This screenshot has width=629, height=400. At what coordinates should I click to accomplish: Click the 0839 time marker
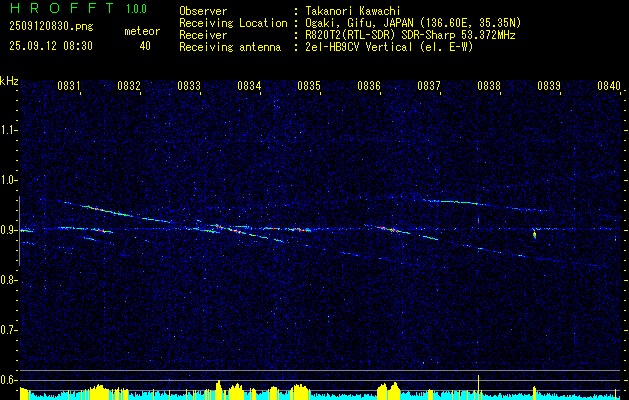[549, 85]
